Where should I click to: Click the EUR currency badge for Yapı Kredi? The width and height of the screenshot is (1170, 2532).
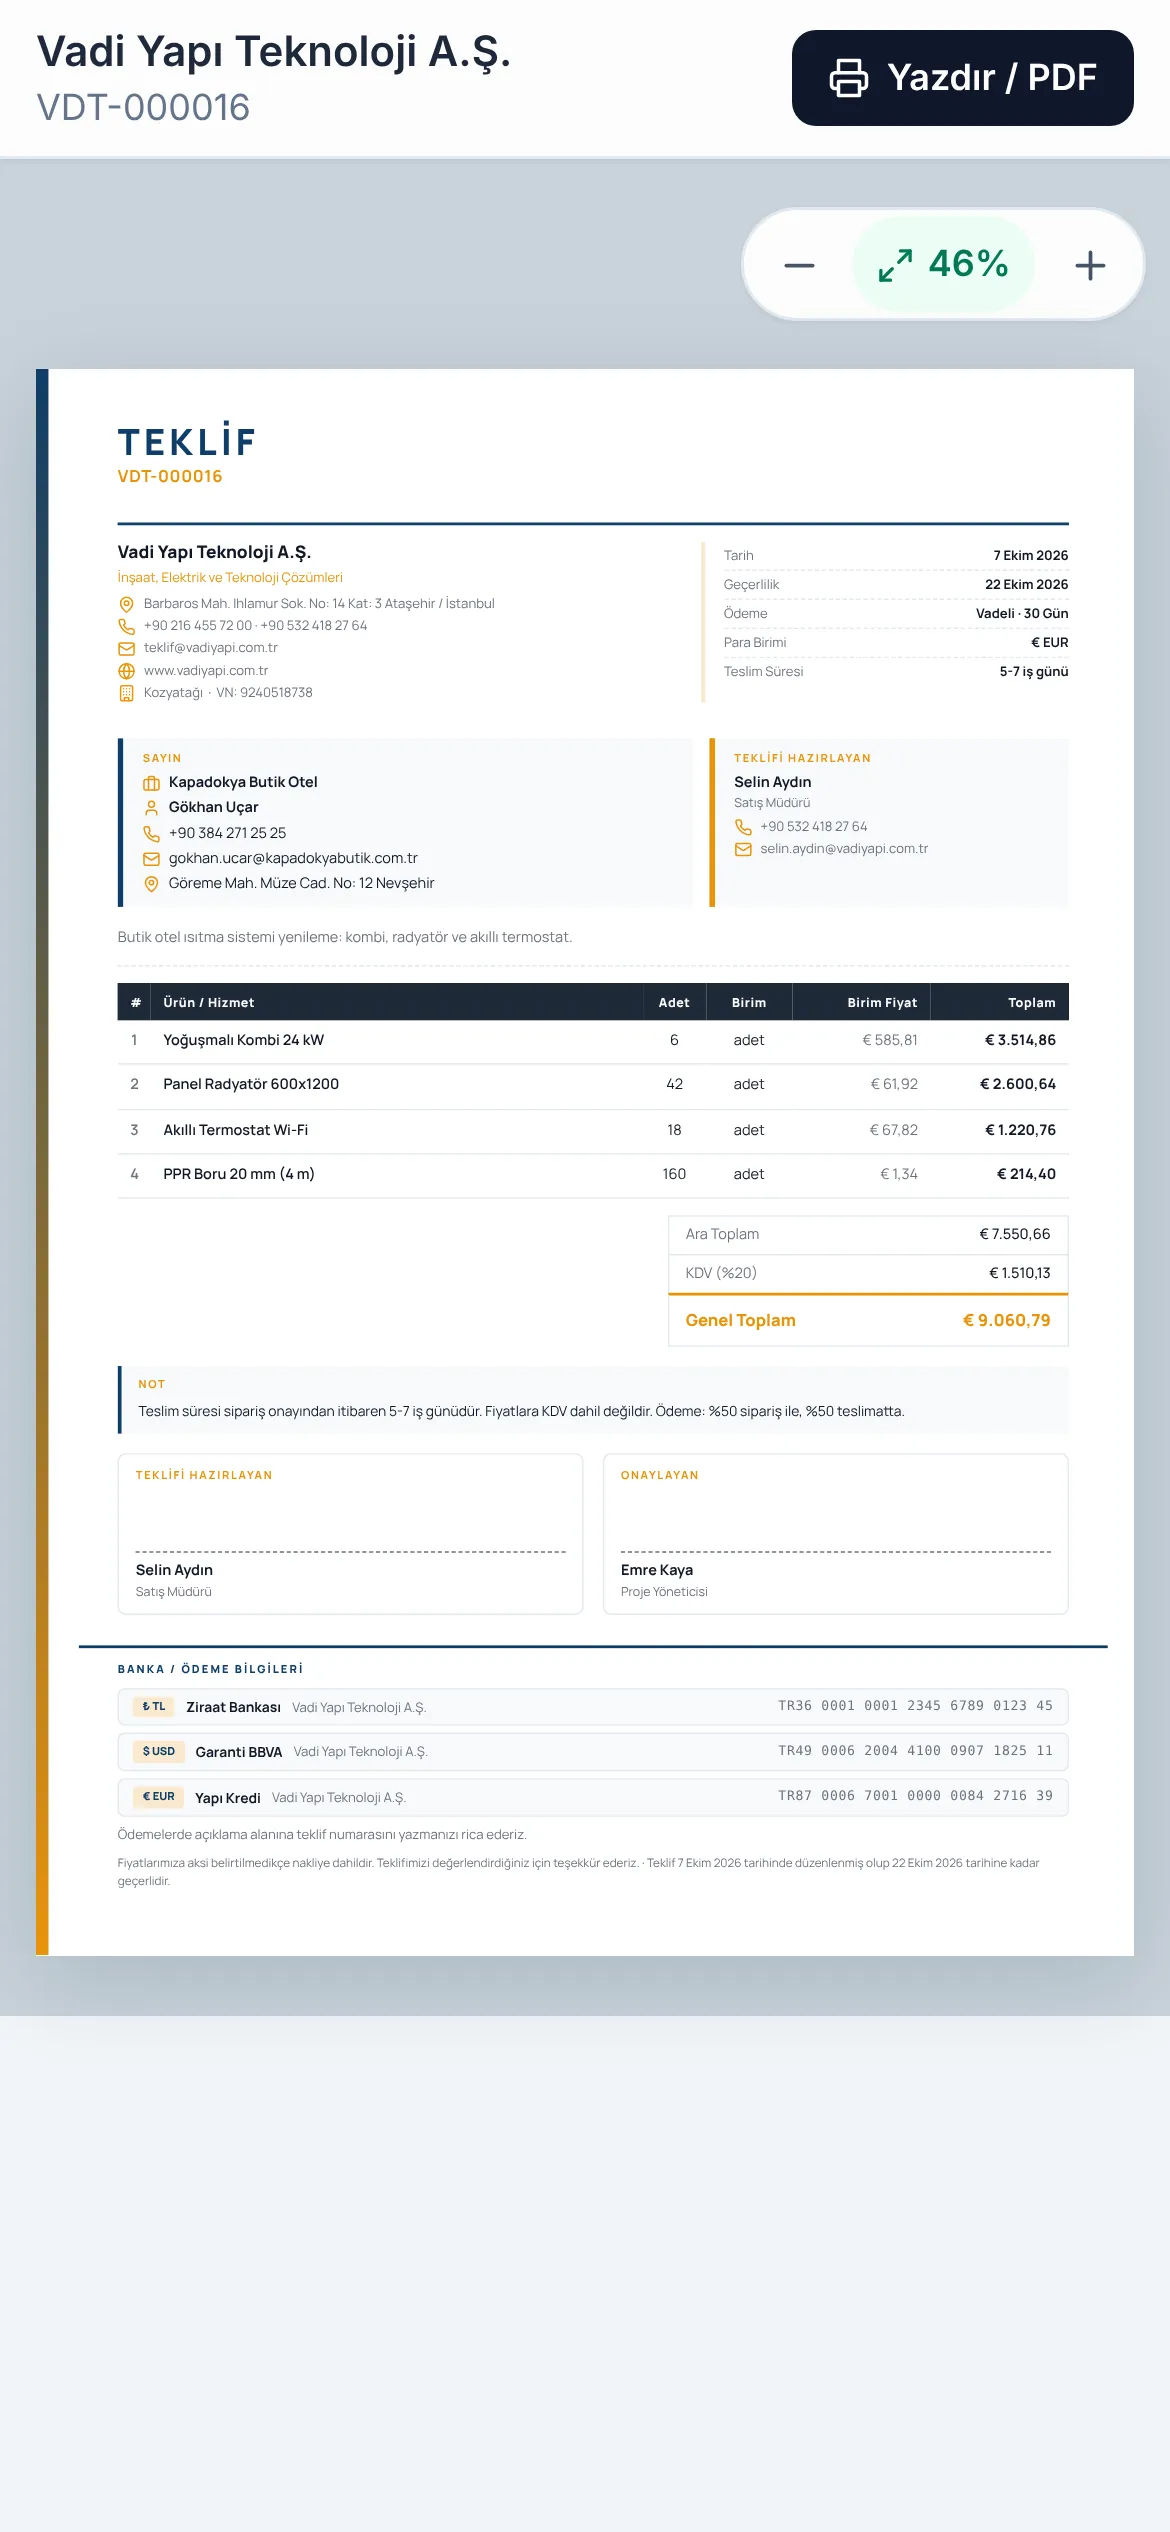click(x=159, y=1797)
